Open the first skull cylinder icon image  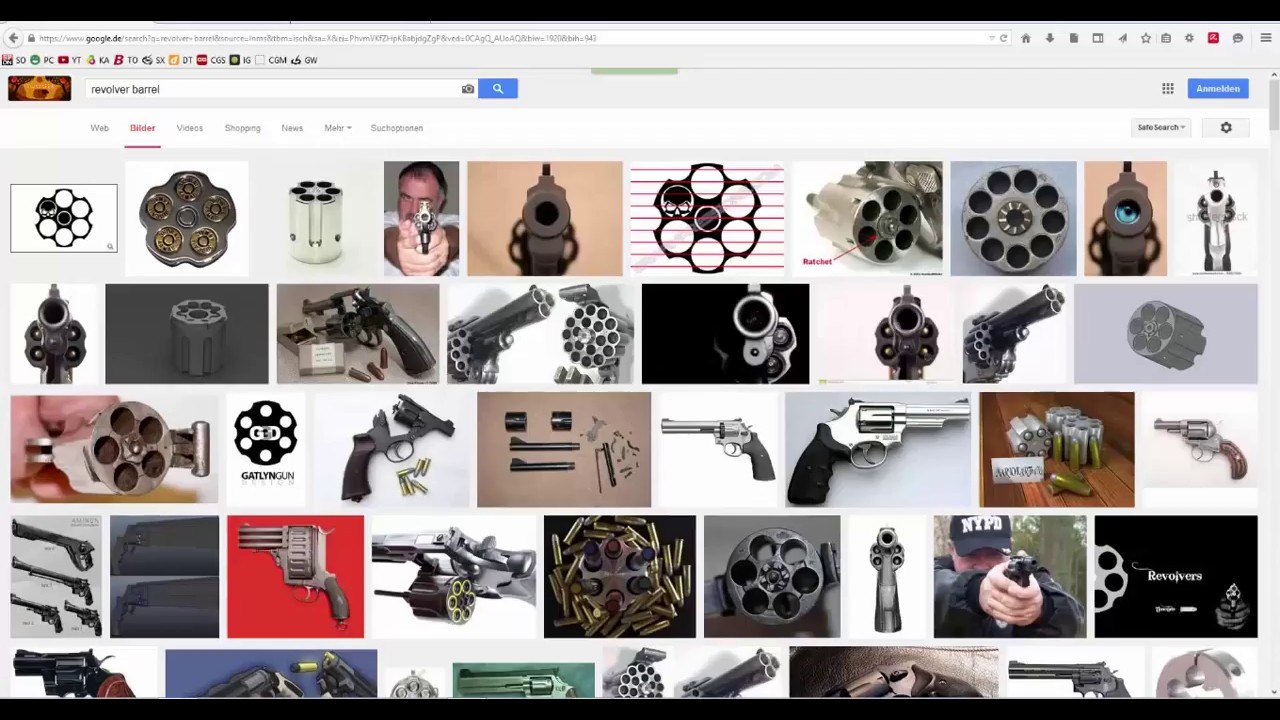(64, 218)
